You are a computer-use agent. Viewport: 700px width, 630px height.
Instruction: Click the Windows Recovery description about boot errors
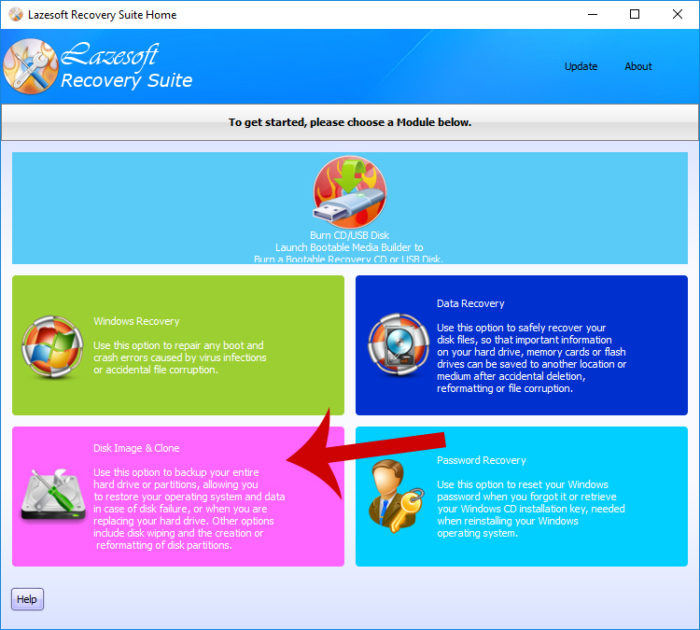pyautogui.click(x=179, y=358)
